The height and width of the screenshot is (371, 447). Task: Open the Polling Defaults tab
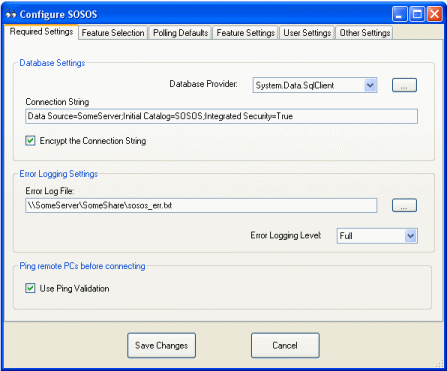tap(180, 33)
